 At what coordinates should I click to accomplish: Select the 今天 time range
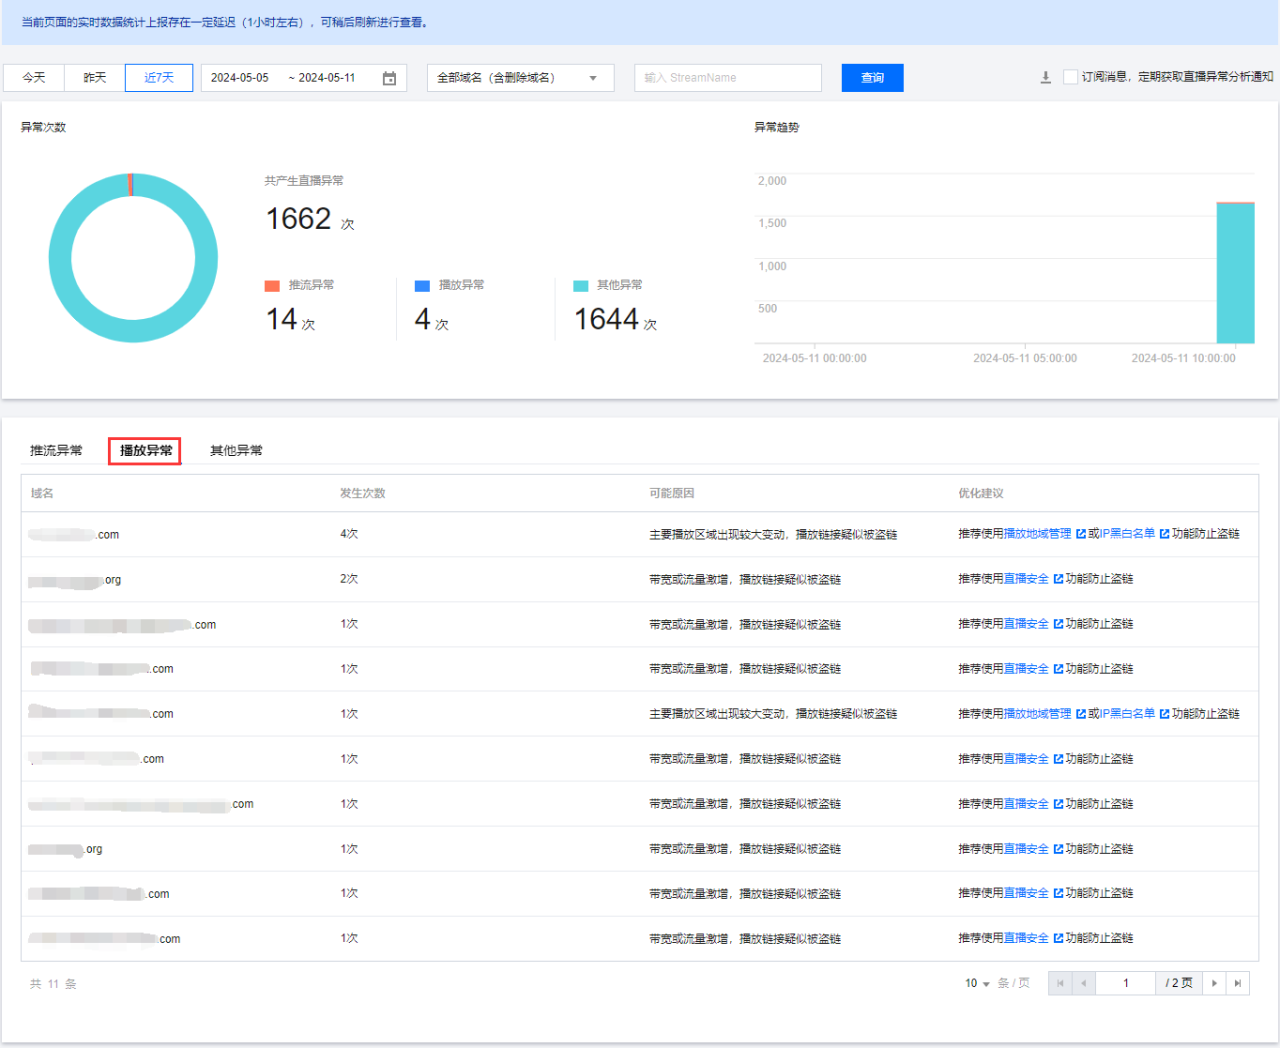point(34,78)
